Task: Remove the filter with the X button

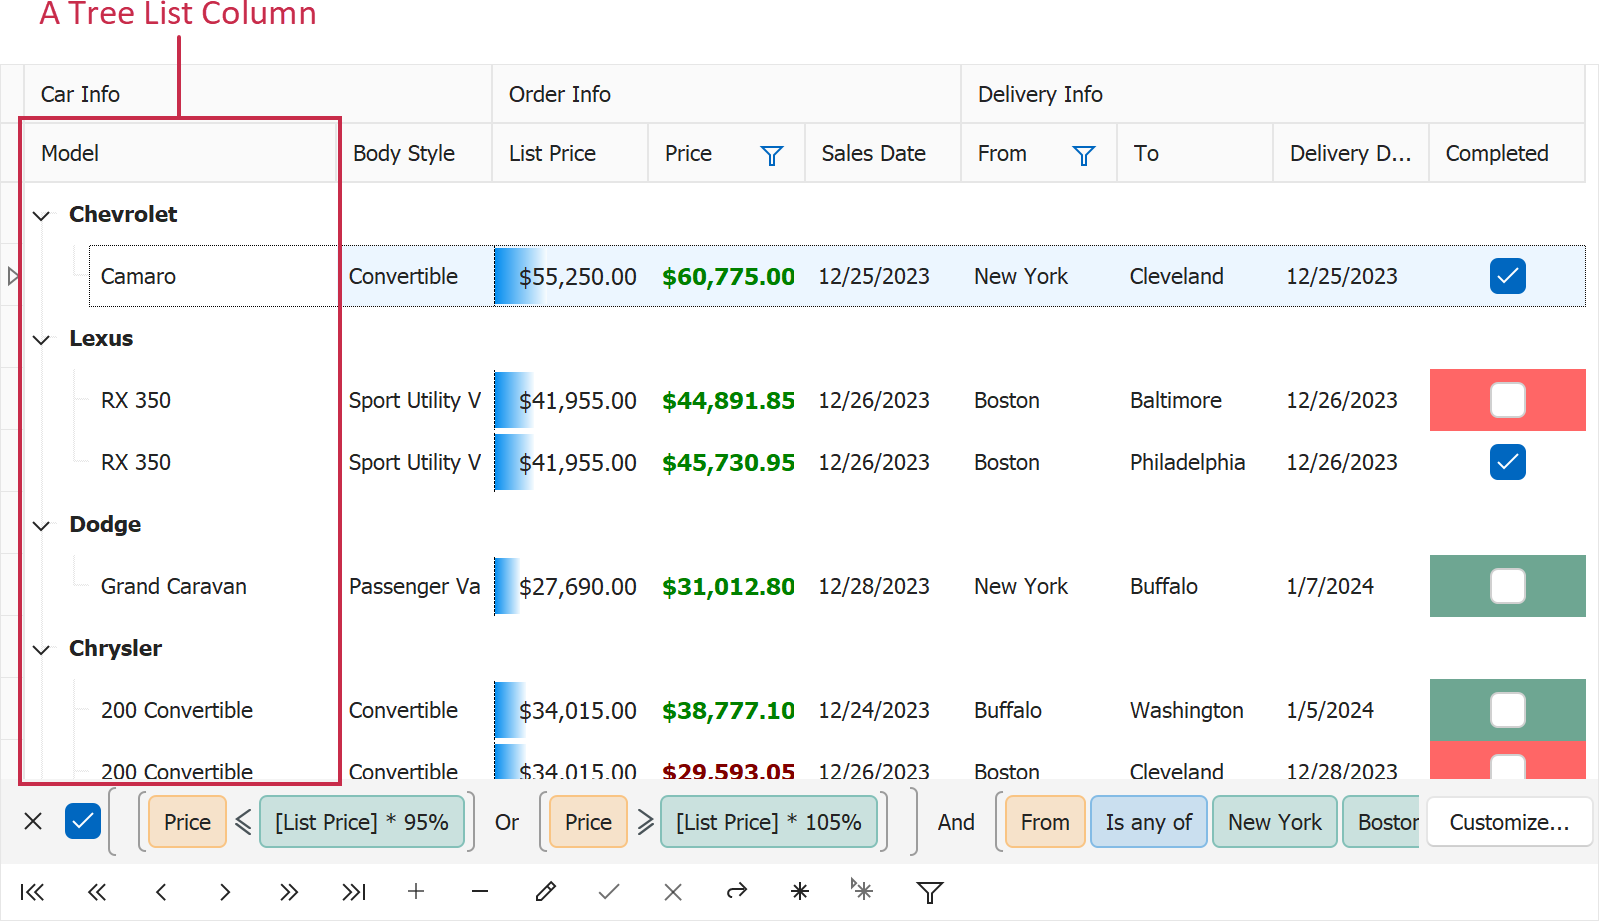Action: [33, 822]
